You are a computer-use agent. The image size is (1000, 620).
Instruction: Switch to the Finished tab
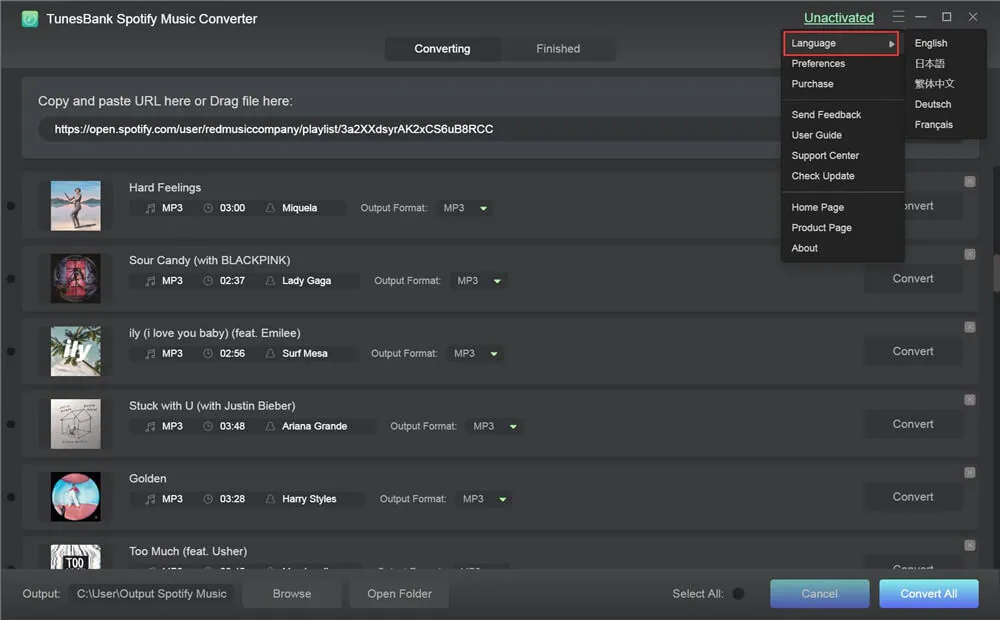tap(558, 48)
